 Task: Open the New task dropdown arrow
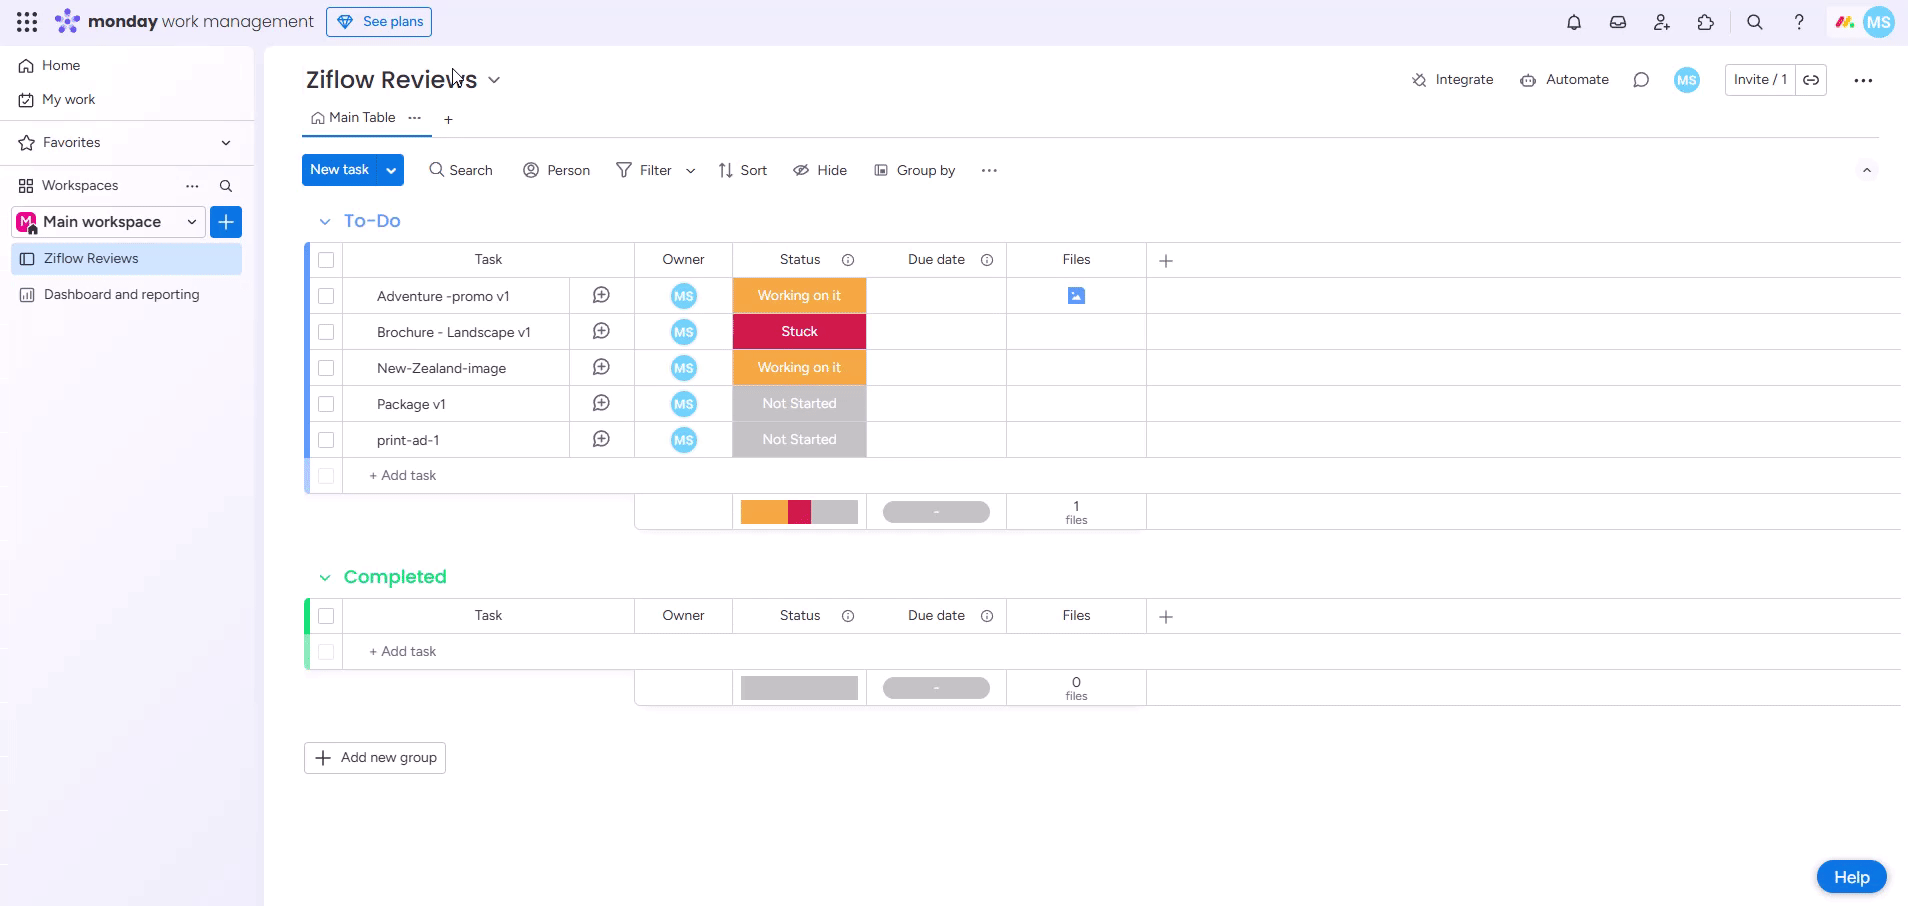tap(391, 170)
